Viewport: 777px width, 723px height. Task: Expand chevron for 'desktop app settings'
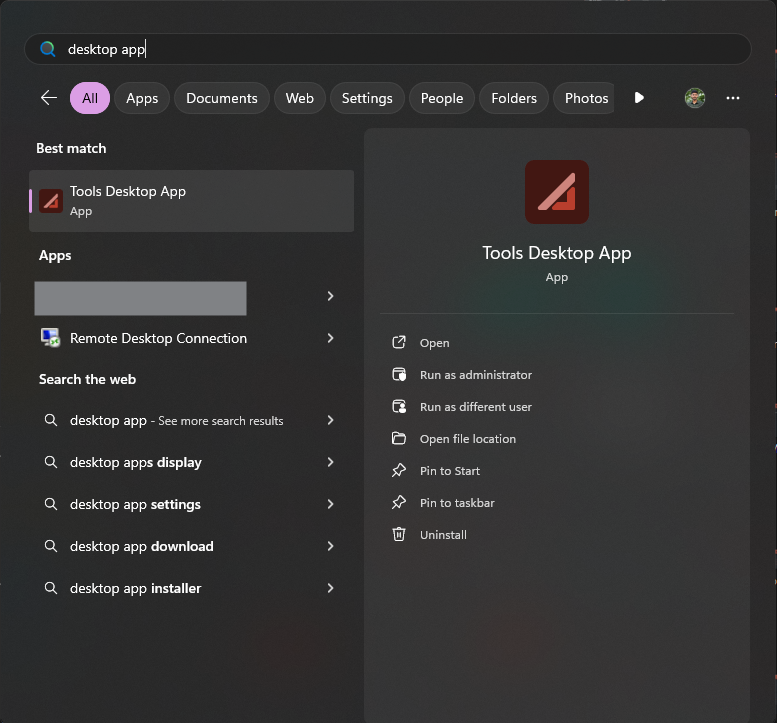click(331, 504)
